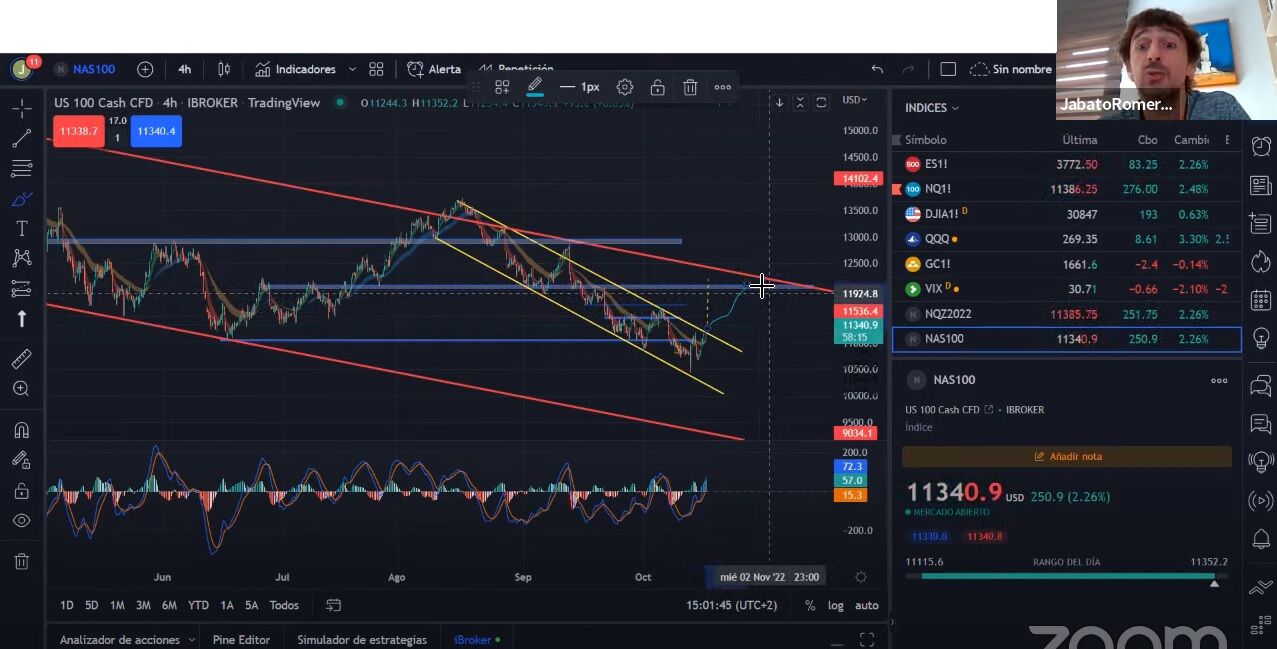Open the candlestick chart type selector
Image resolution: width=1277 pixels, height=649 pixels.
(x=224, y=69)
